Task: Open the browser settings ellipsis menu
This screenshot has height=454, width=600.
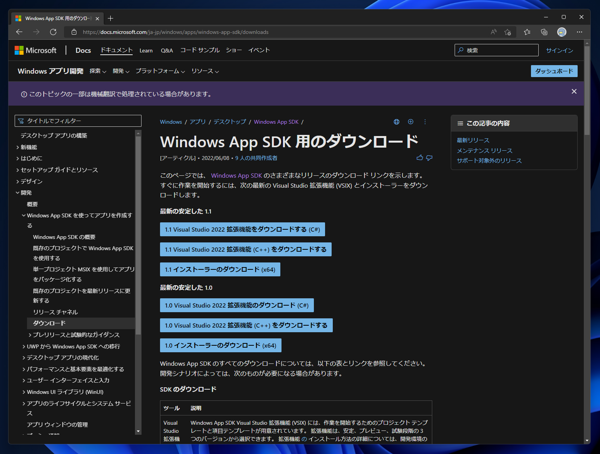Action: [579, 32]
